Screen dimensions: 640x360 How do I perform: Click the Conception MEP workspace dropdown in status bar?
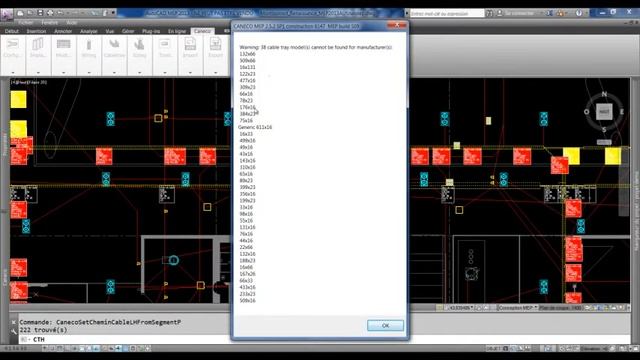[x=517, y=308]
